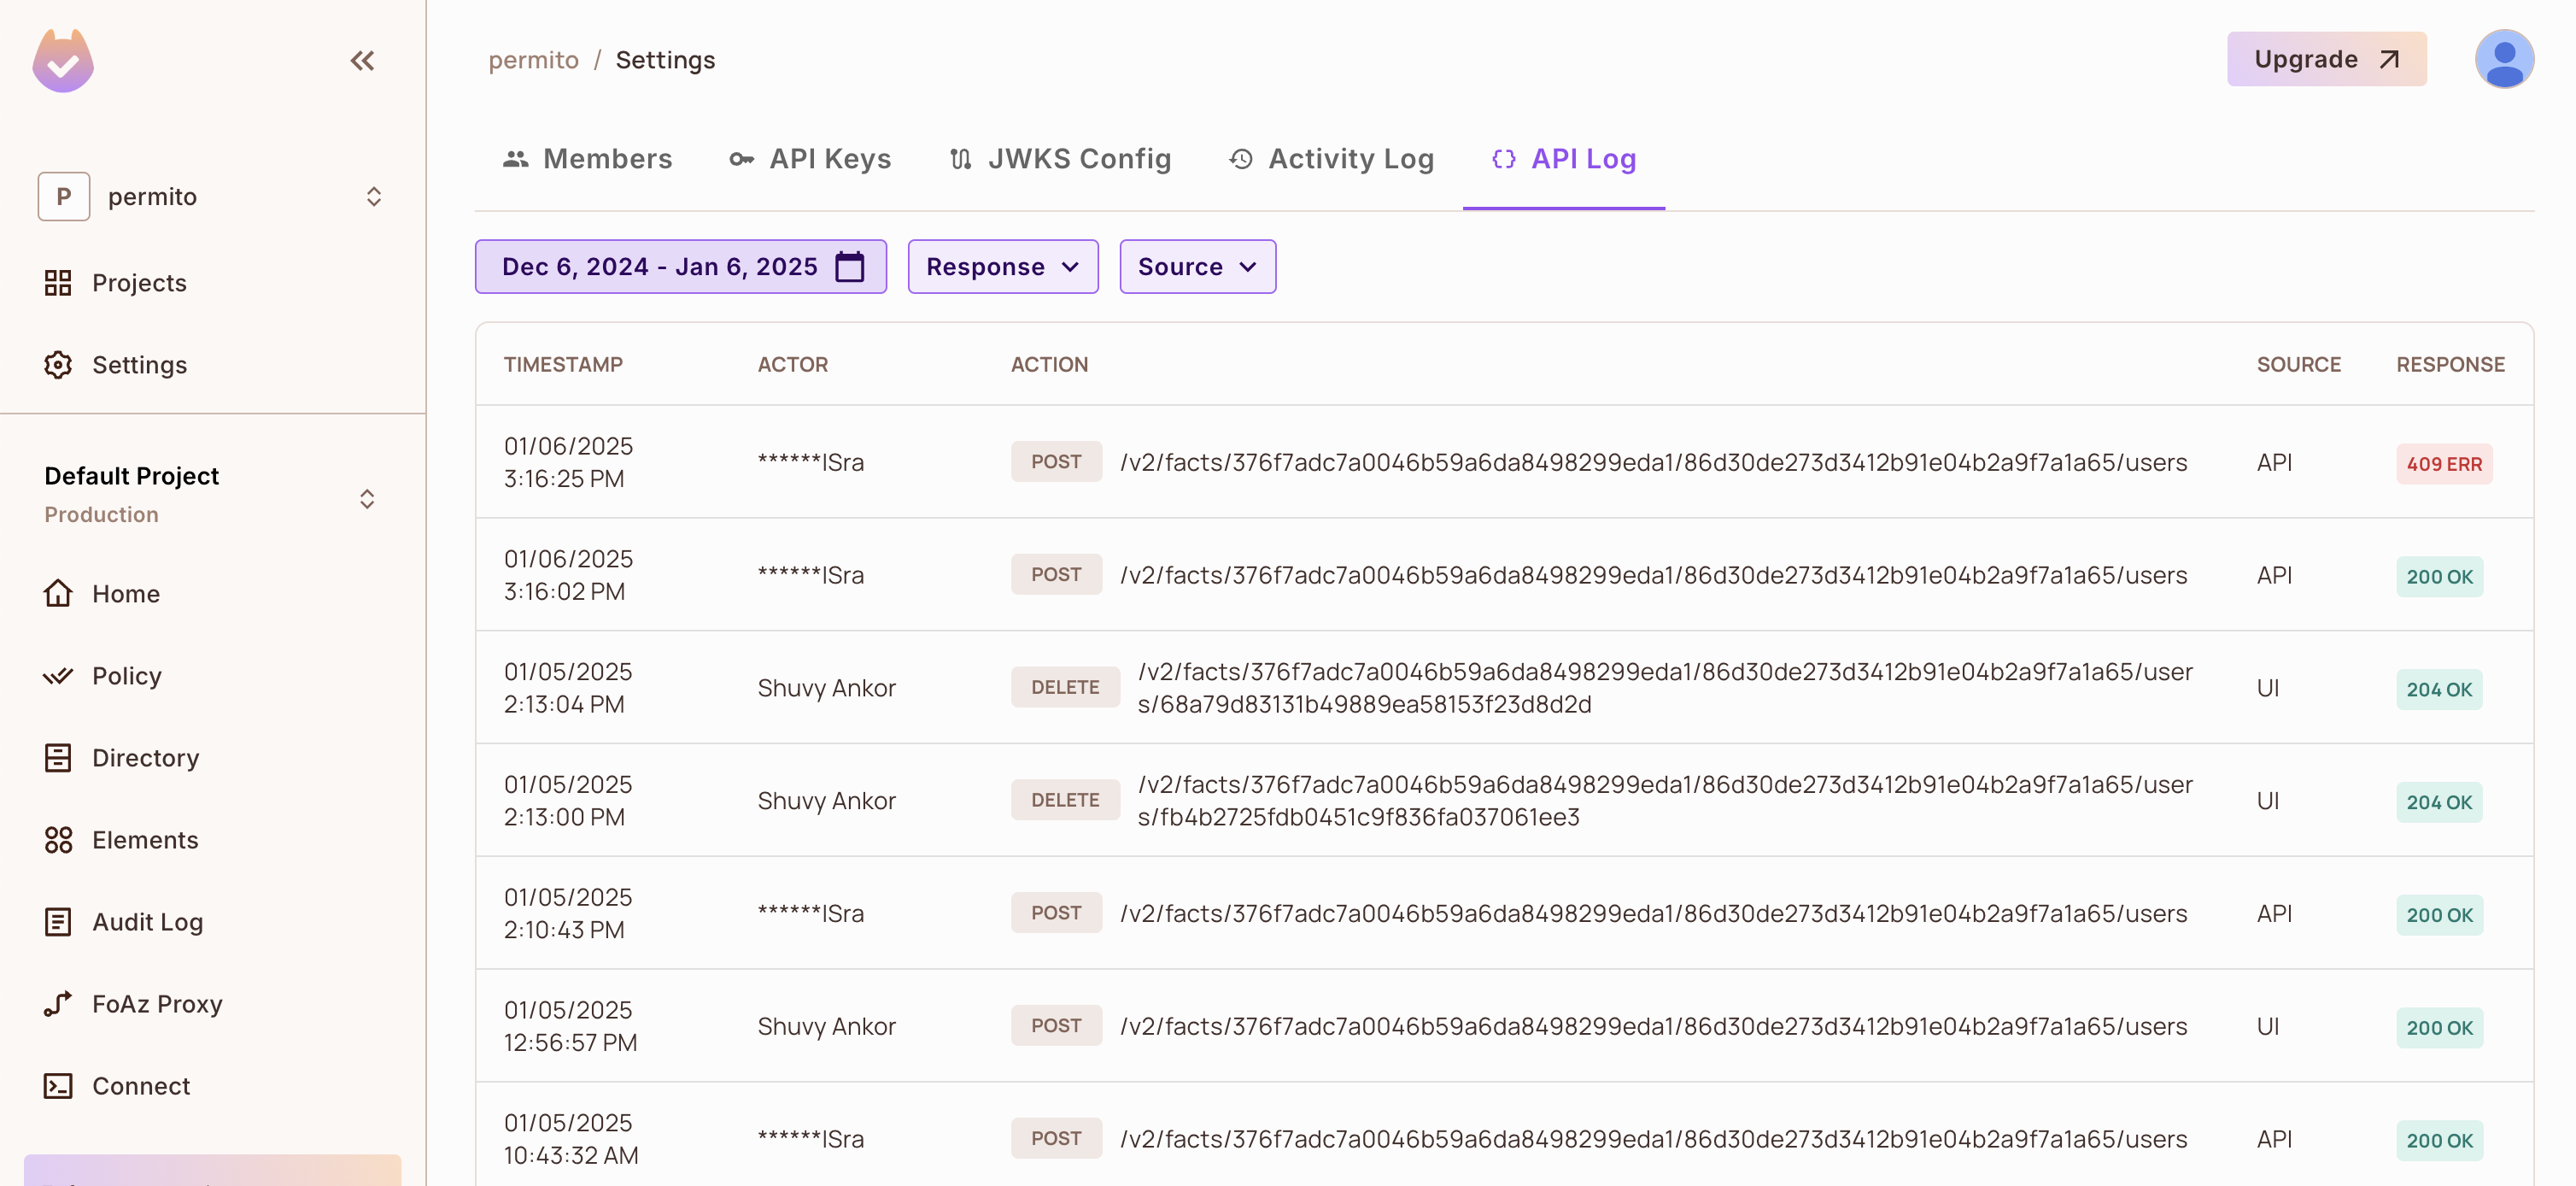The image size is (2576, 1186).
Task: Switch to the Members tab
Action: [x=586, y=158]
